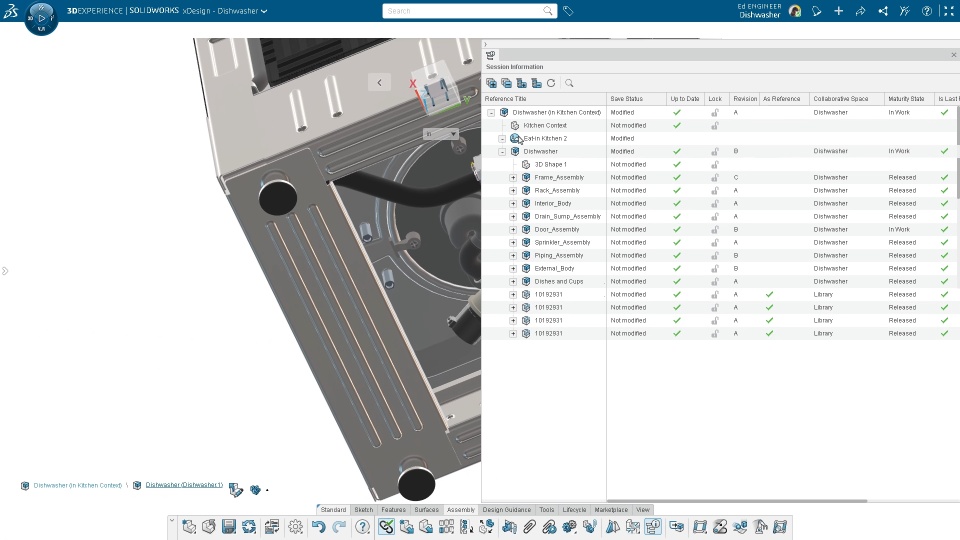This screenshot has width=960, height=540.
Task: Sort by the Save Status column header
Action: tap(636, 99)
